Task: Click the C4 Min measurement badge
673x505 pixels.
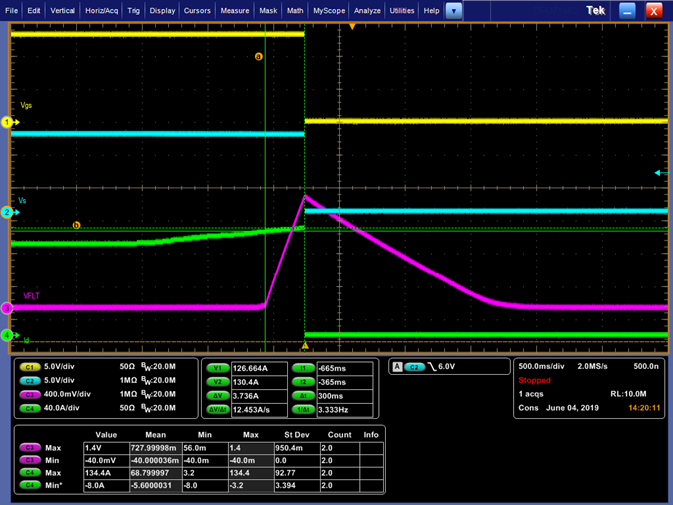Action: point(30,485)
